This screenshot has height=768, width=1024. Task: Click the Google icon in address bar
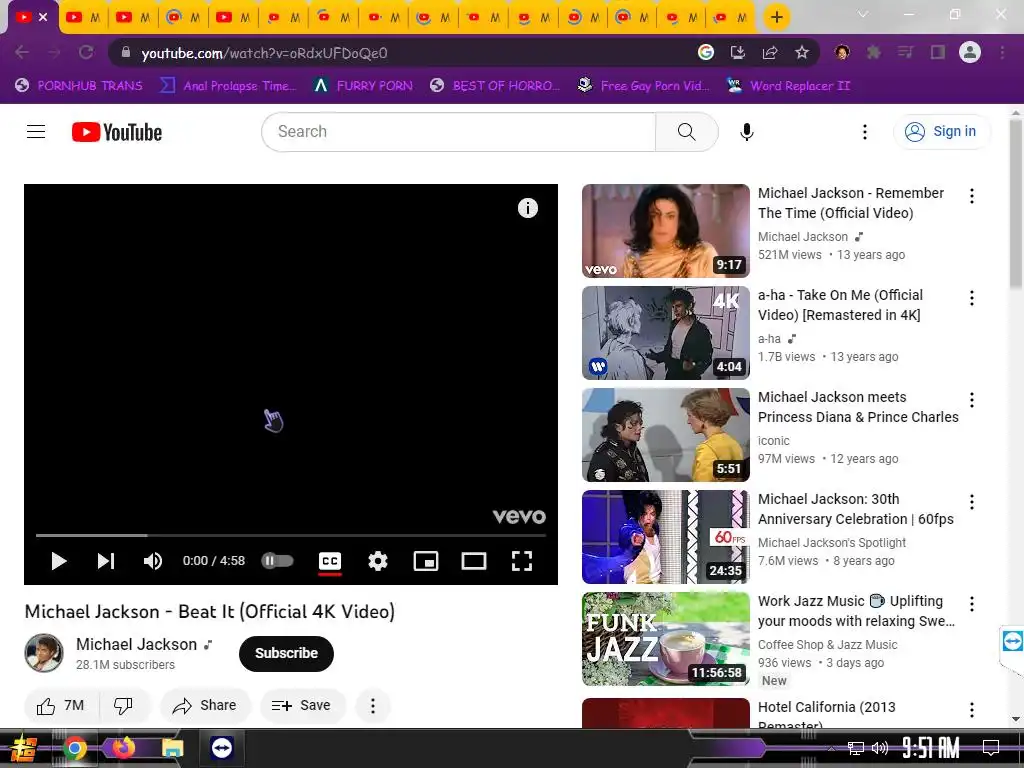(706, 52)
